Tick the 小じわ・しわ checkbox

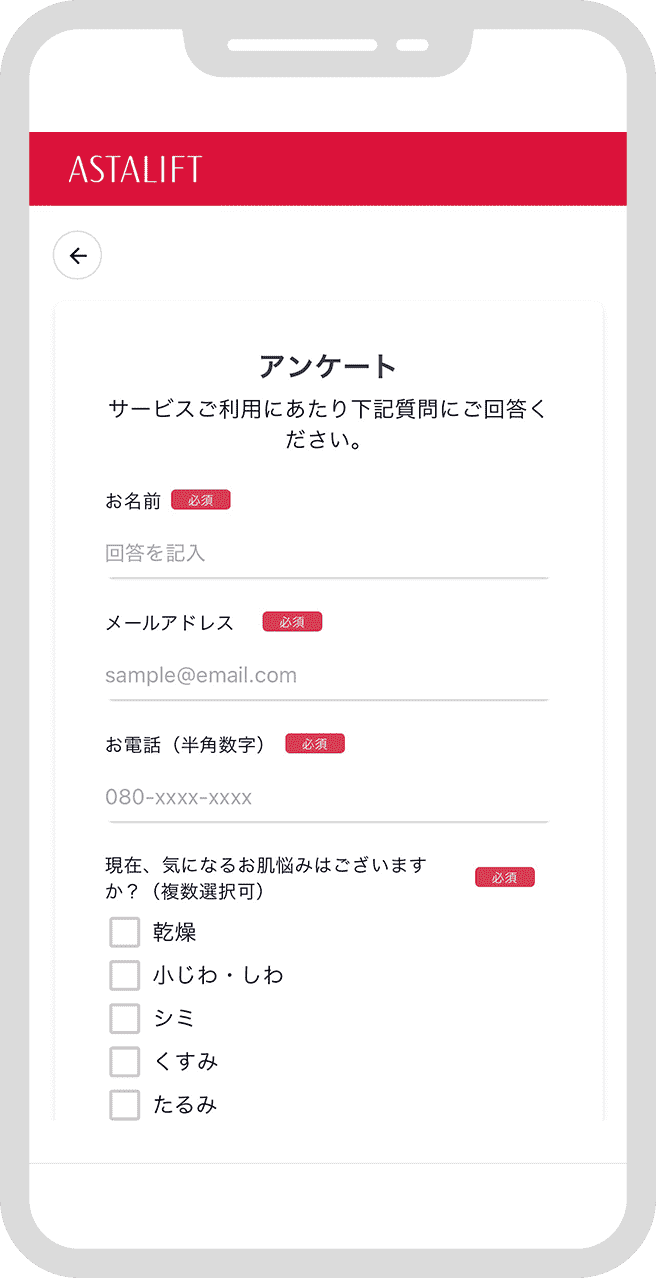tap(124, 975)
